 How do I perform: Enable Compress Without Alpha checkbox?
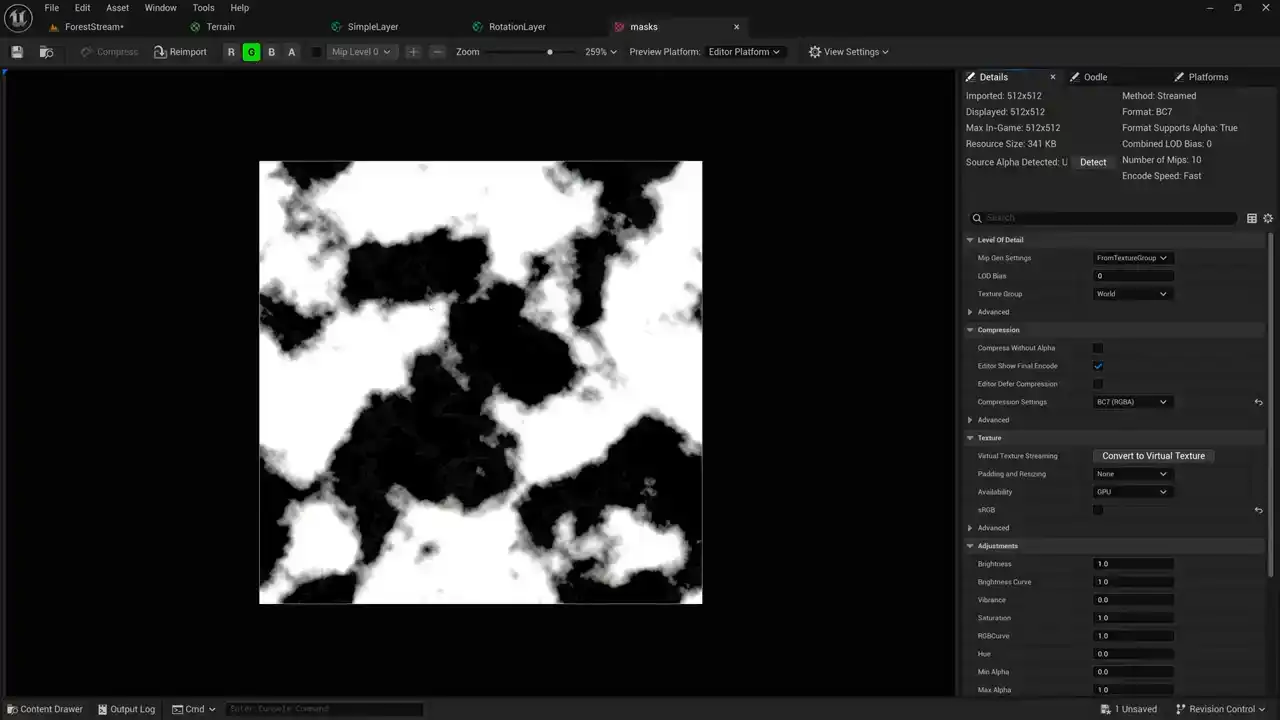(1098, 348)
